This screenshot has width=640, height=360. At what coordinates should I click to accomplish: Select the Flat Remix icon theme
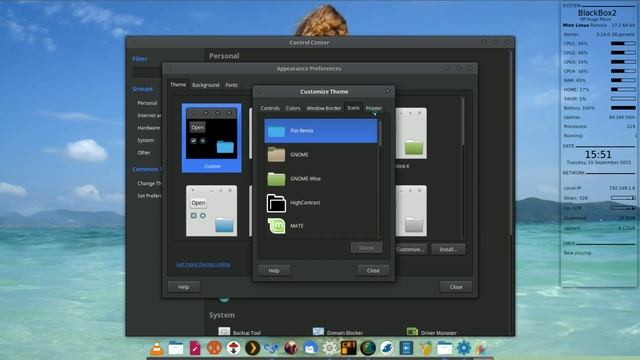coord(321,131)
